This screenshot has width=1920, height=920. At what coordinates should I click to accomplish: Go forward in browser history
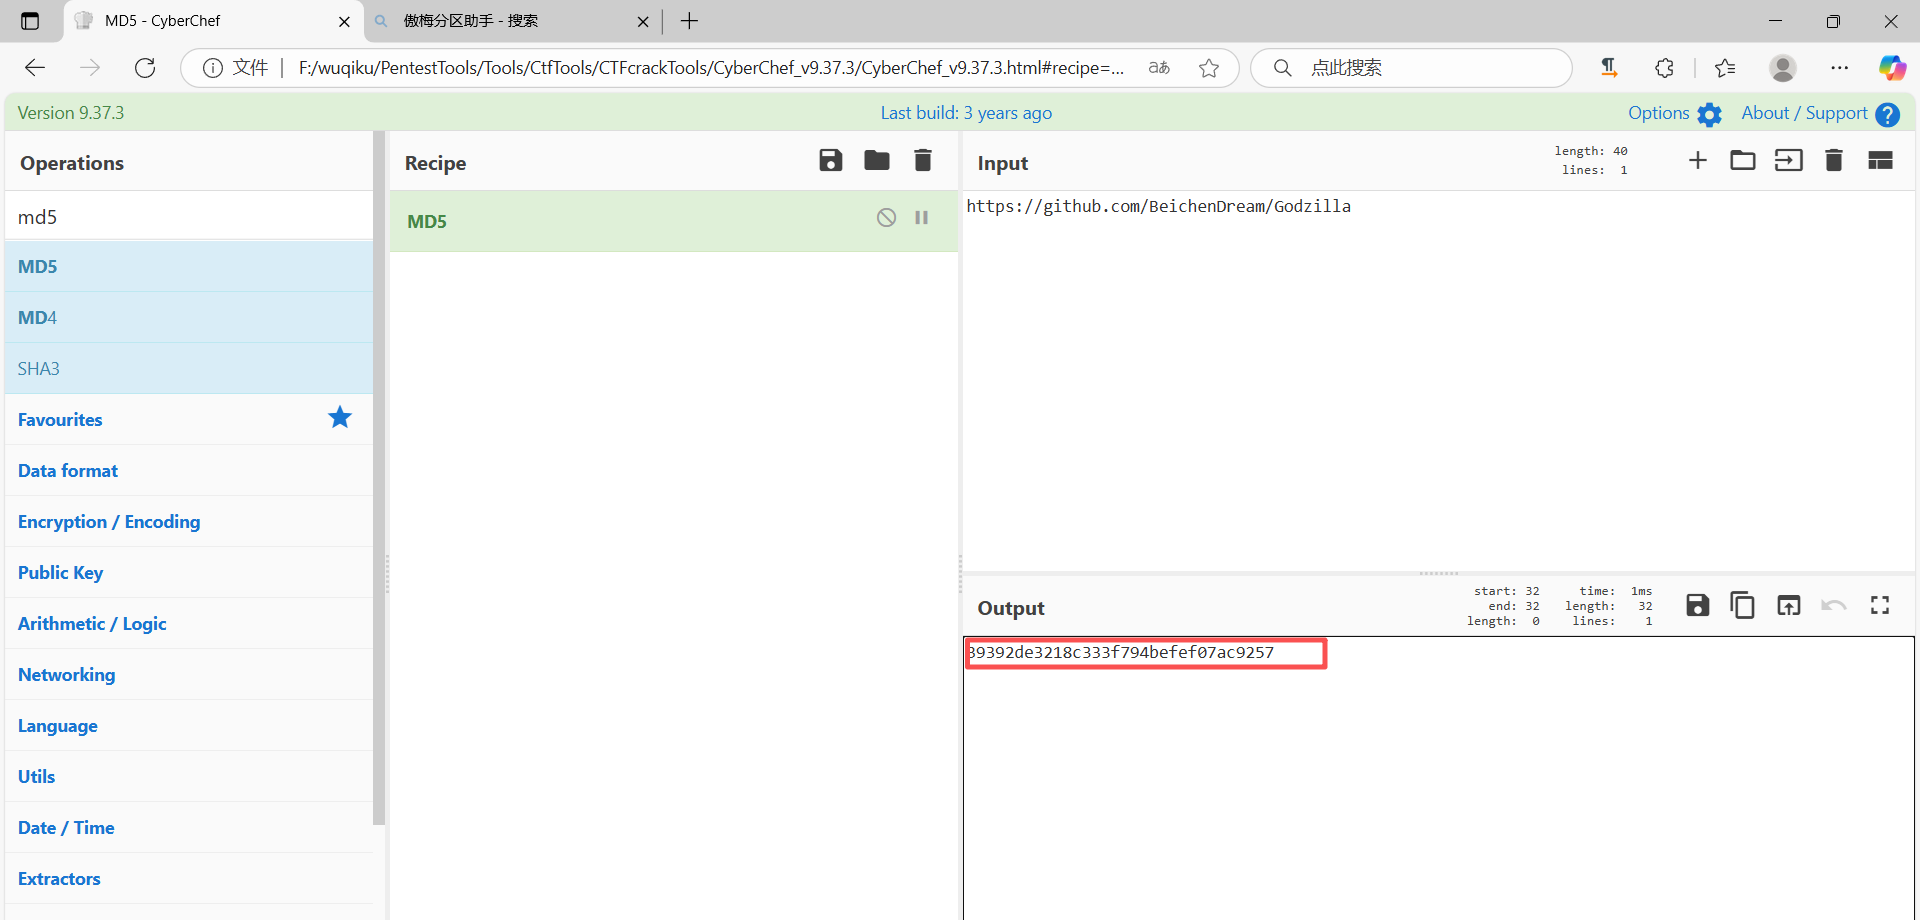[90, 68]
